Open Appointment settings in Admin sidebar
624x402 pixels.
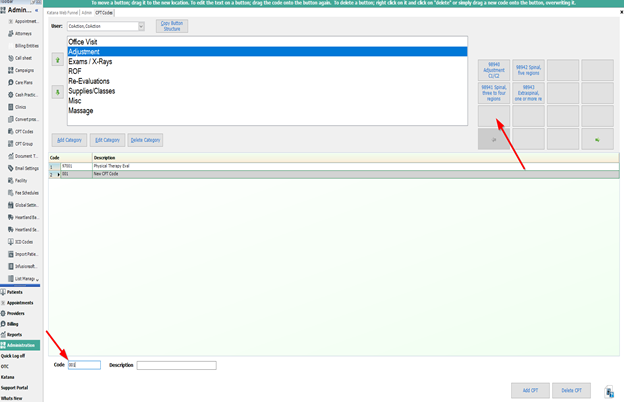tap(23, 21)
